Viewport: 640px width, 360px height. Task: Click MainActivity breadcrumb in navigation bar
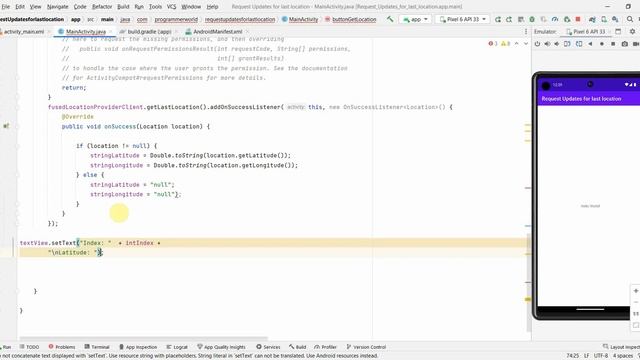(300, 19)
